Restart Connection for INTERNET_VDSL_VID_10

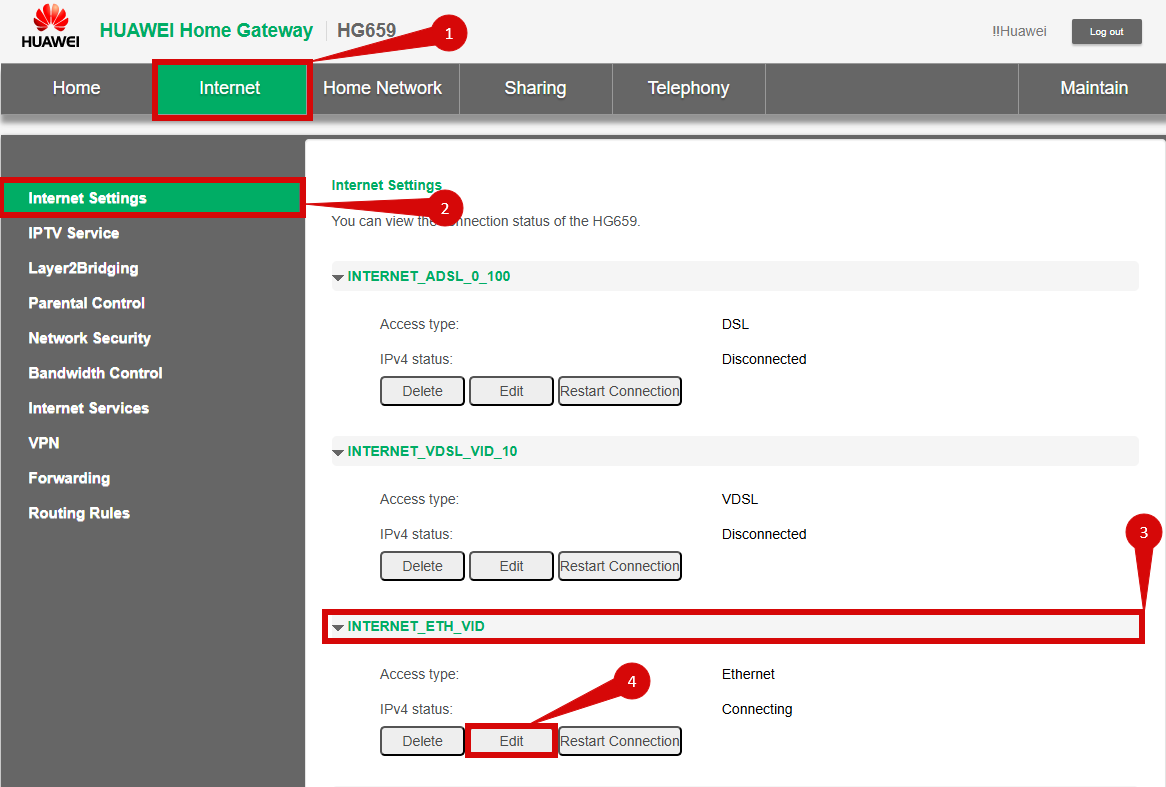tap(619, 566)
